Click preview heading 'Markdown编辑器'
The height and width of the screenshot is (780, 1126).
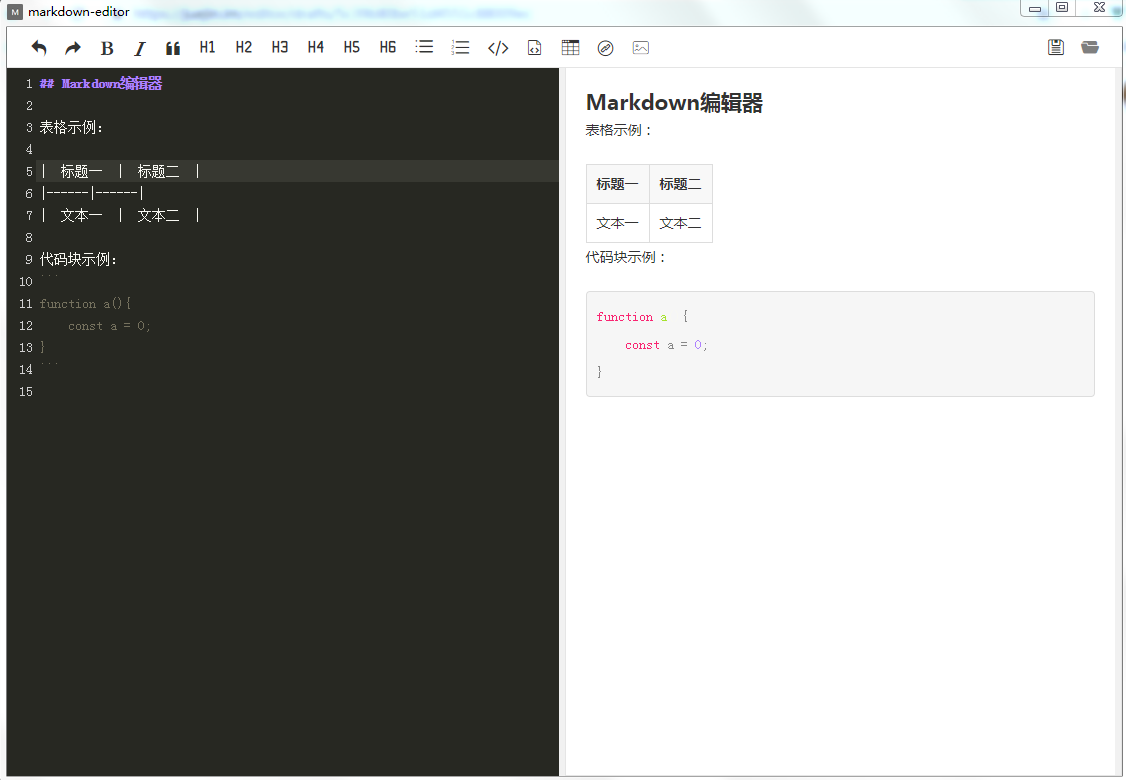point(674,103)
